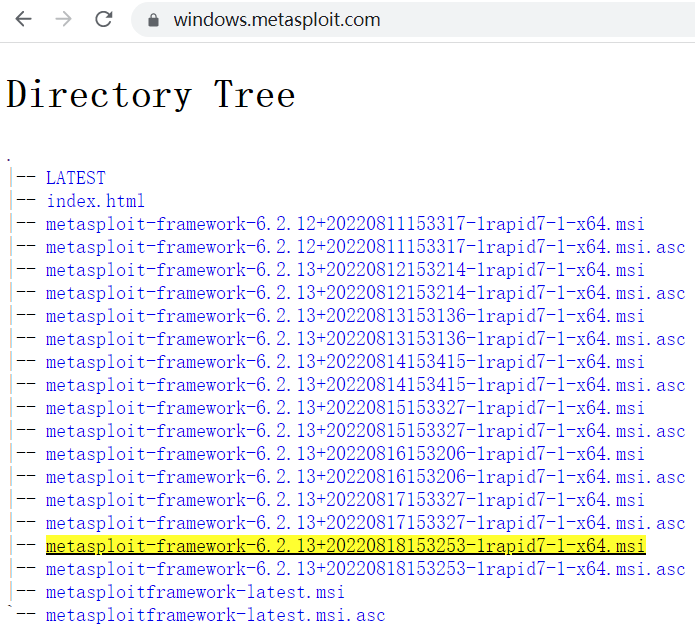Open 6.2.13+20220813153136 x64.msi.asc signature

click(x=366, y=339)
